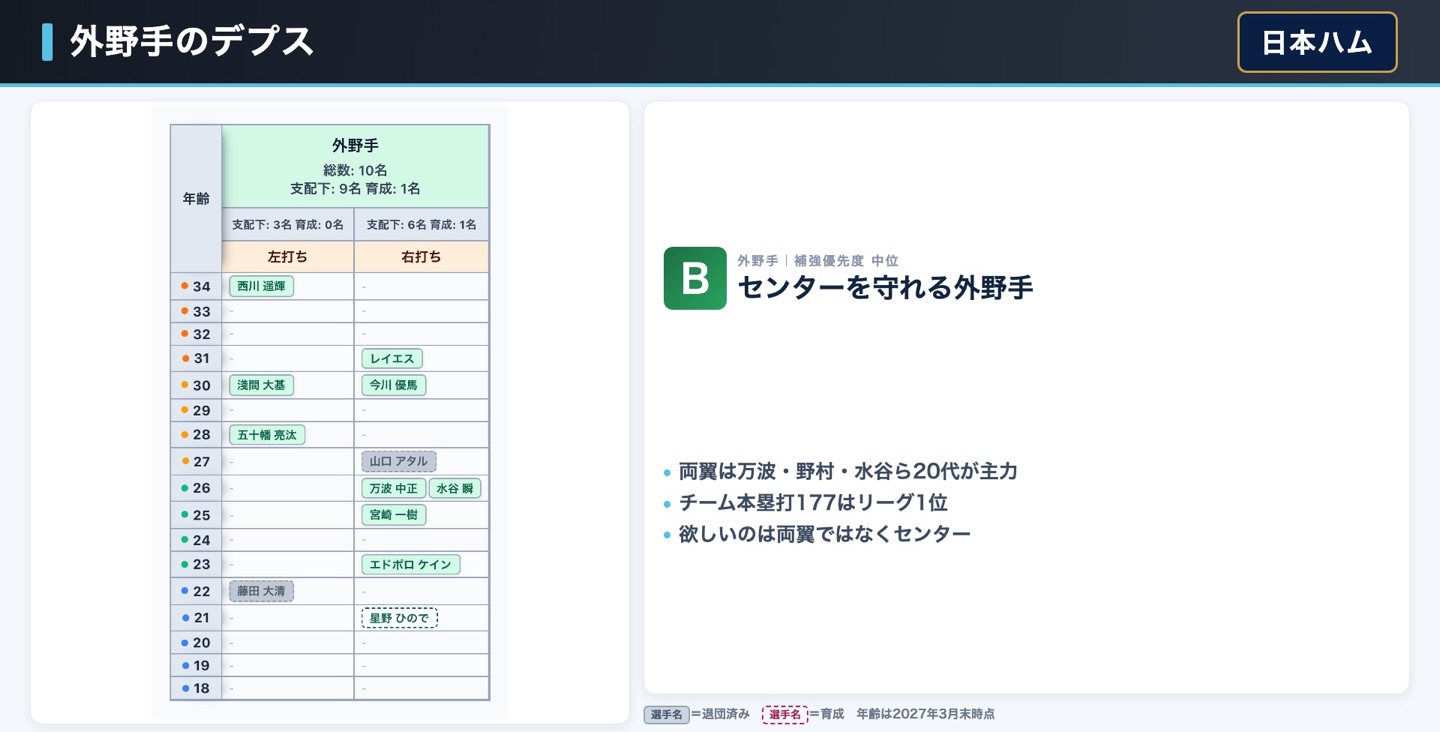Click the 総数: 10名 summary text
The width and height of the screenshot is (1440, 732).
[x=355, y=171]
